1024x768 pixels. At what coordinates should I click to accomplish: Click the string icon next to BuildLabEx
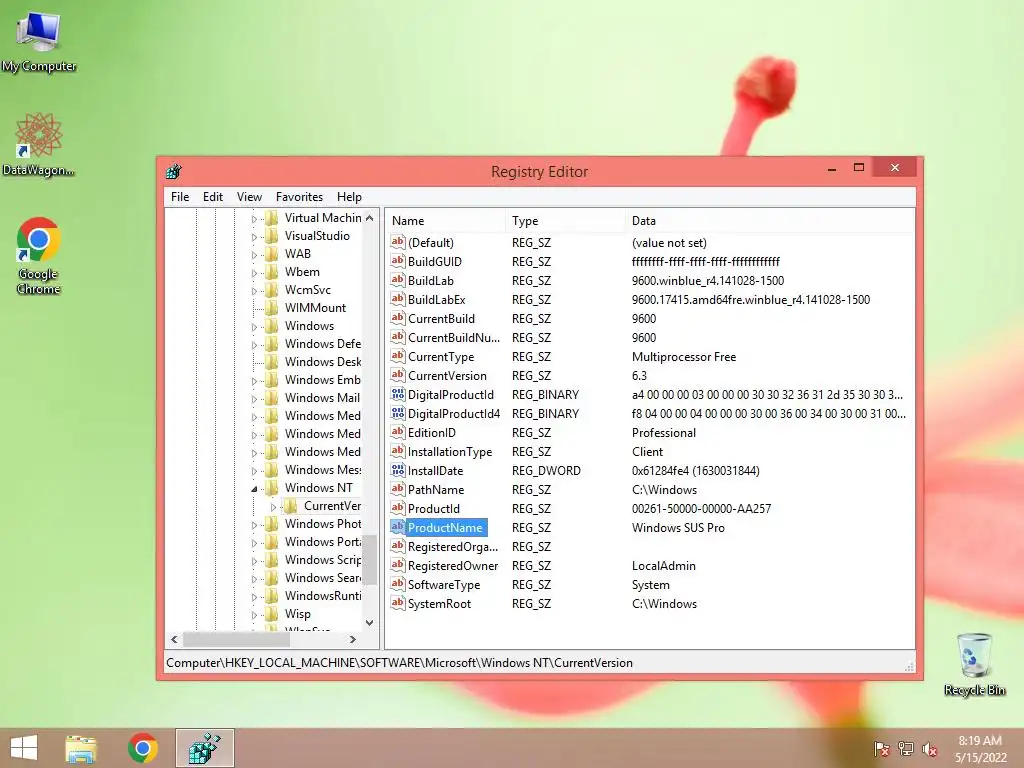pos(398,299)
